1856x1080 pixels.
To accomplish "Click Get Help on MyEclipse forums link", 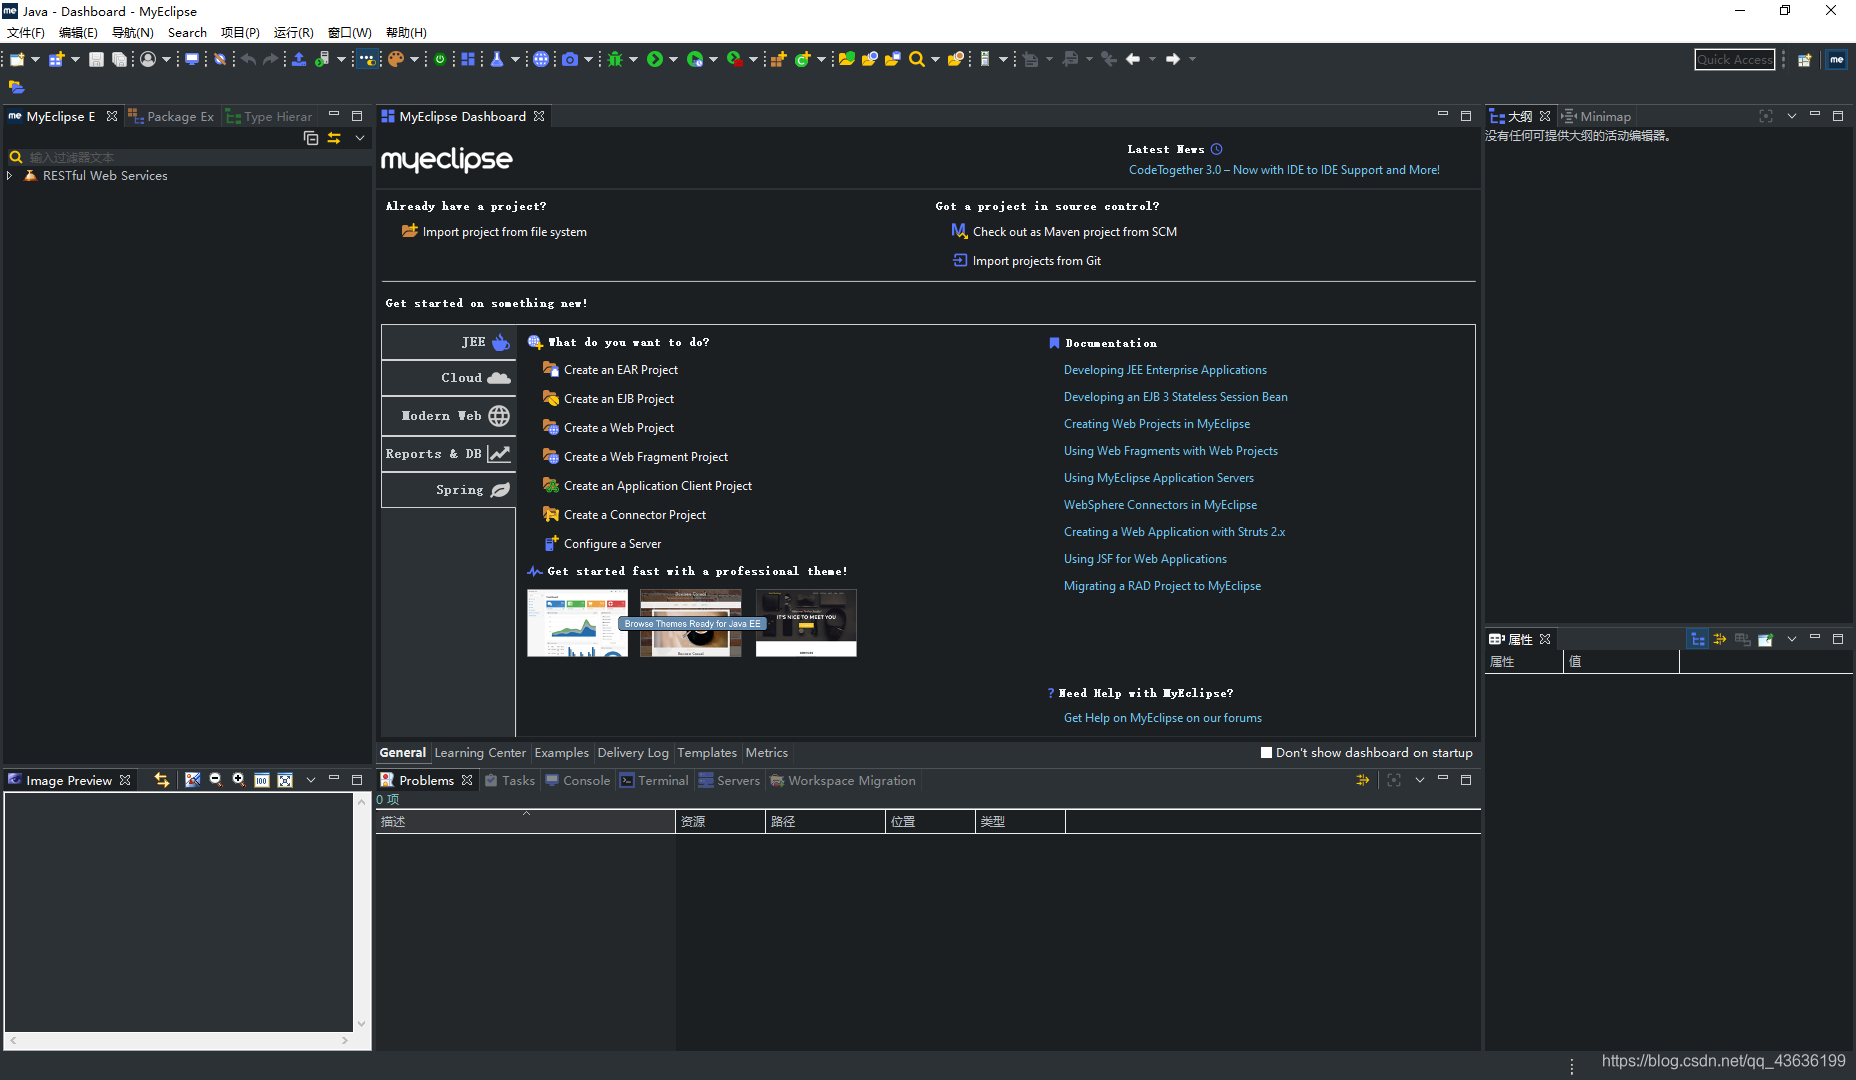I will pyautogui.click(x=1162, y=718).
